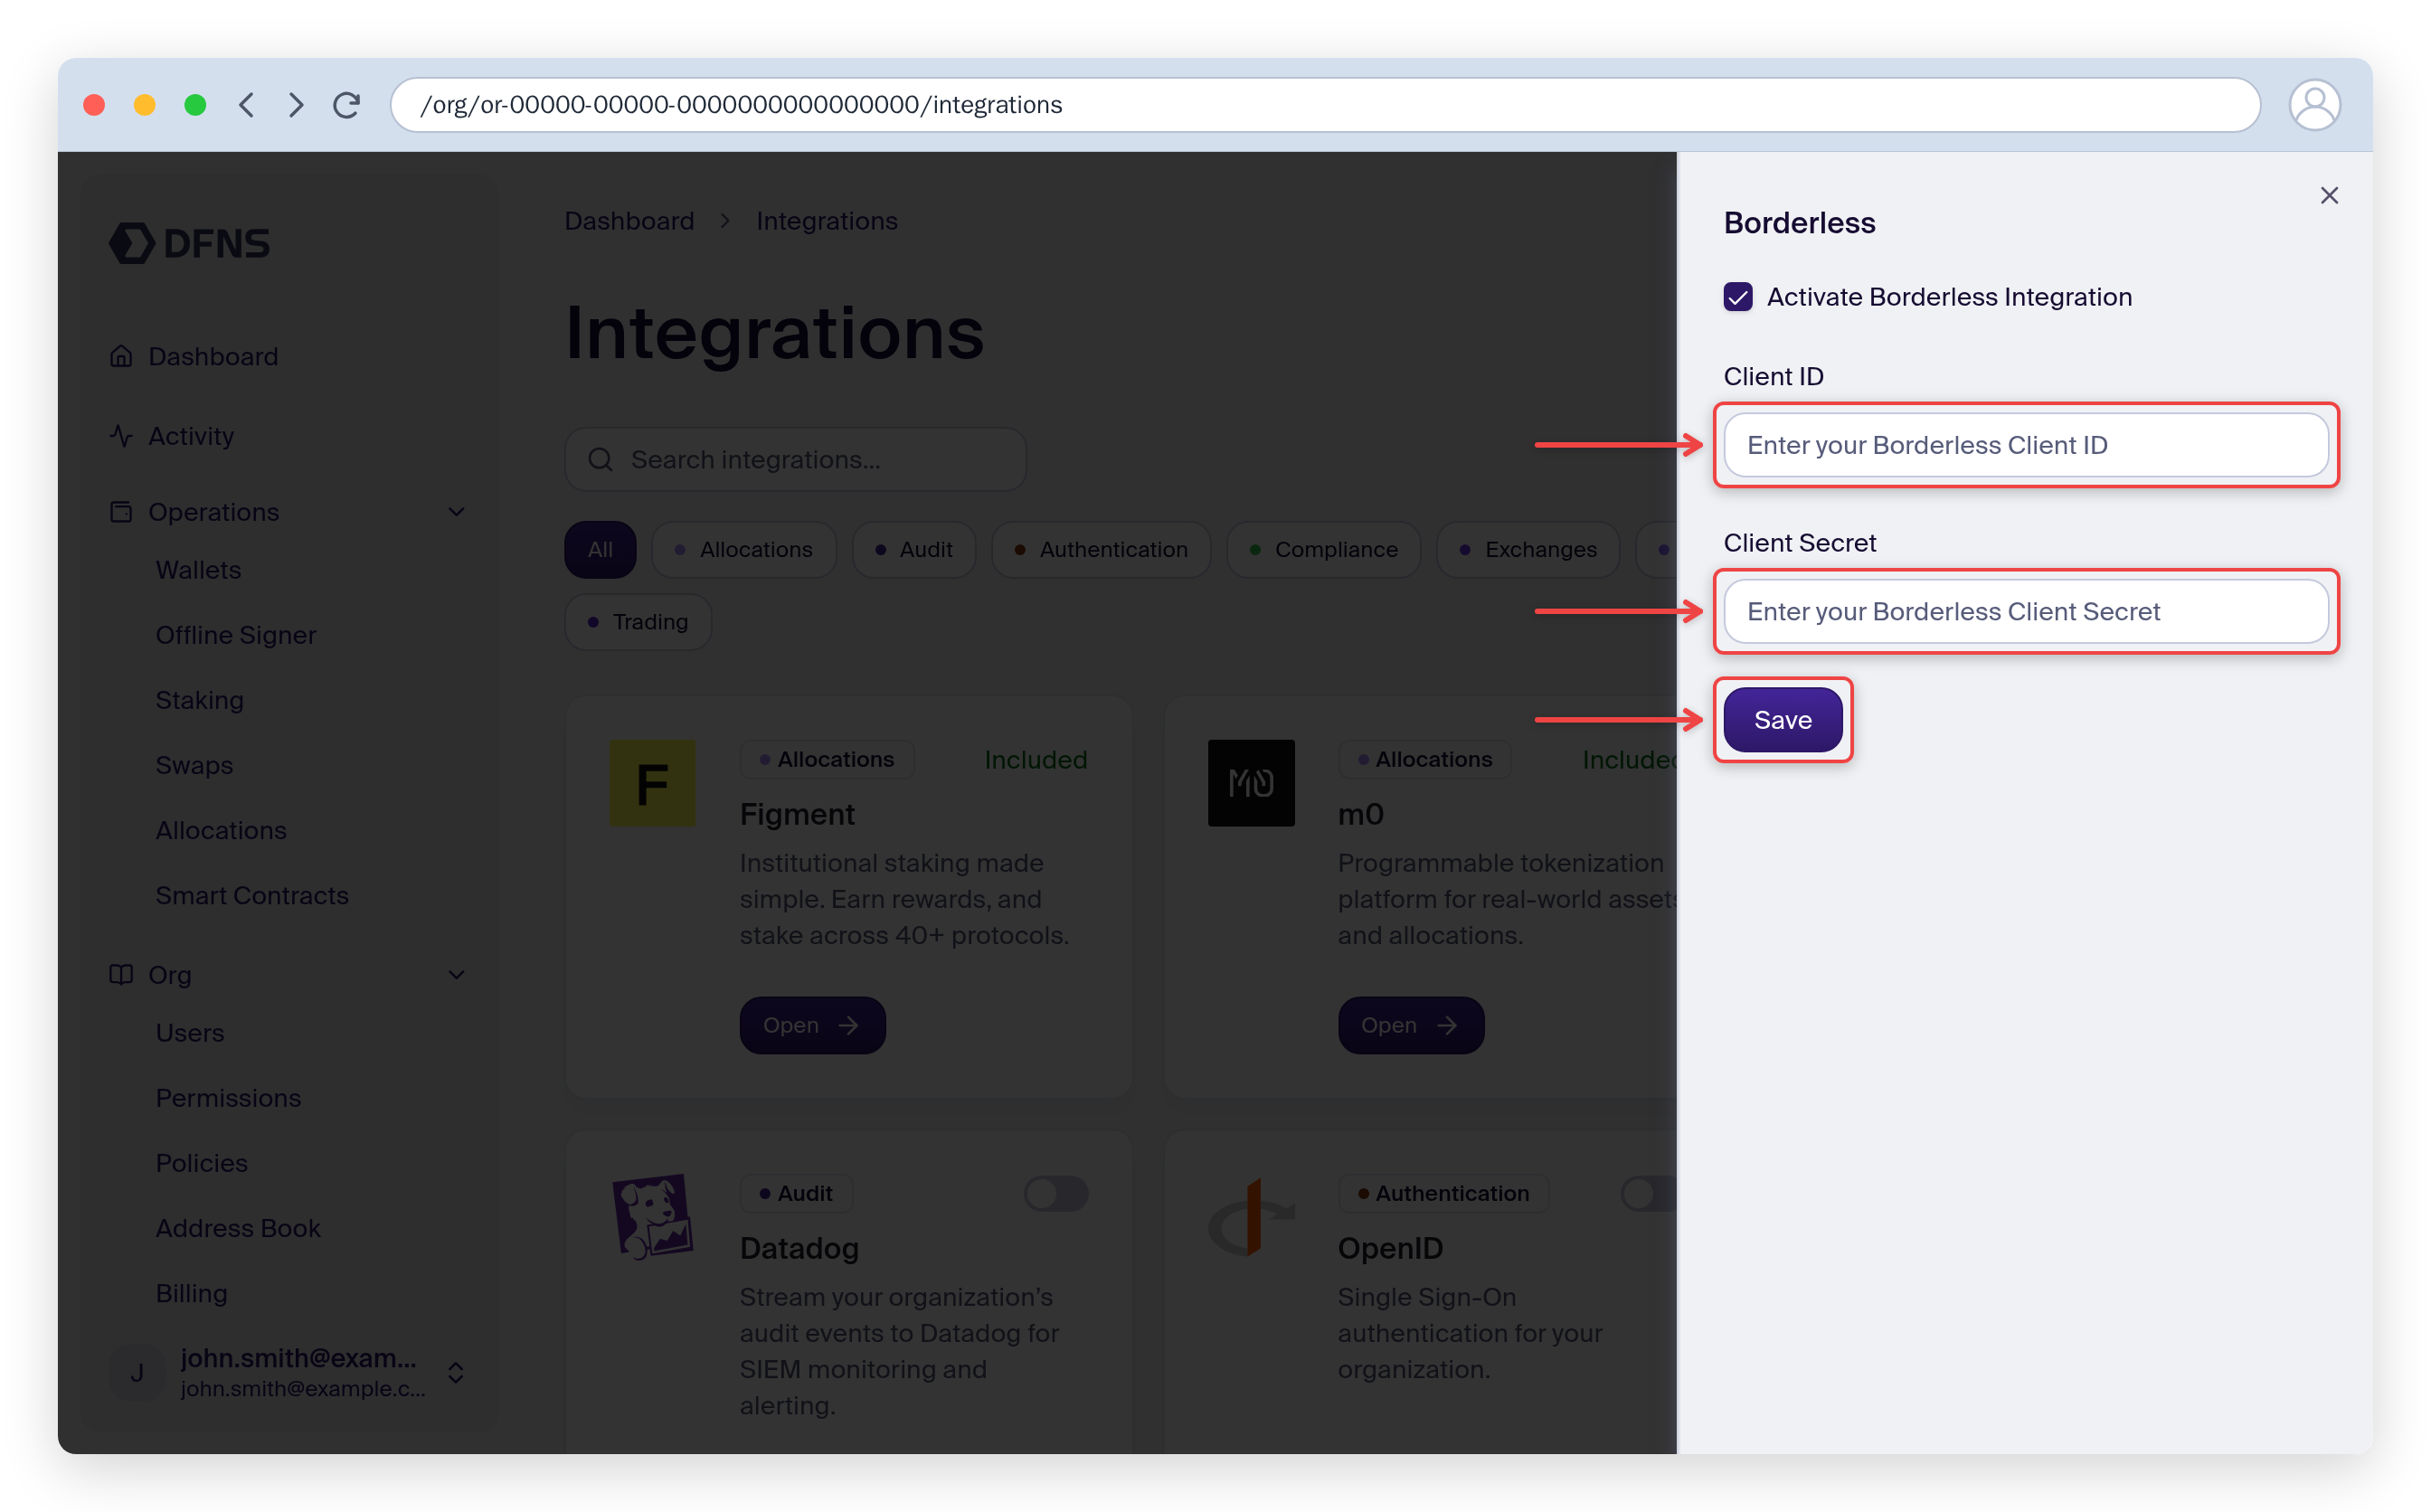The width and height of the screenshot is (2431, 1512).
Task: Open Offline Signer page
Action: (236, 635)
